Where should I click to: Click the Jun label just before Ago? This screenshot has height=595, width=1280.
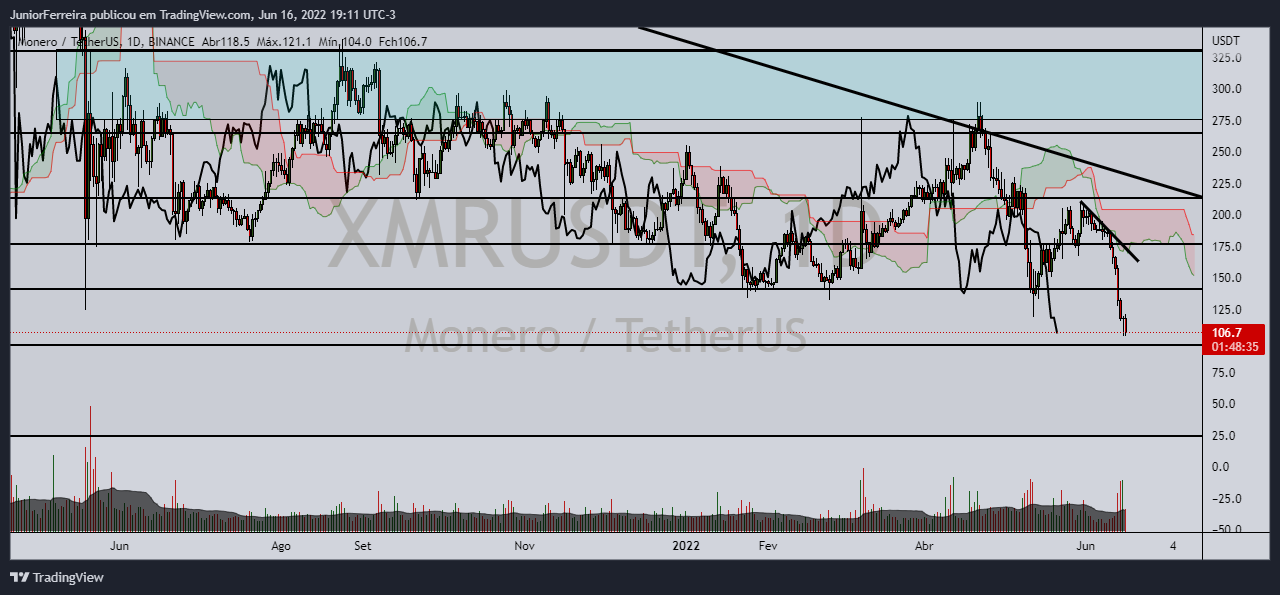pos(119,546)
